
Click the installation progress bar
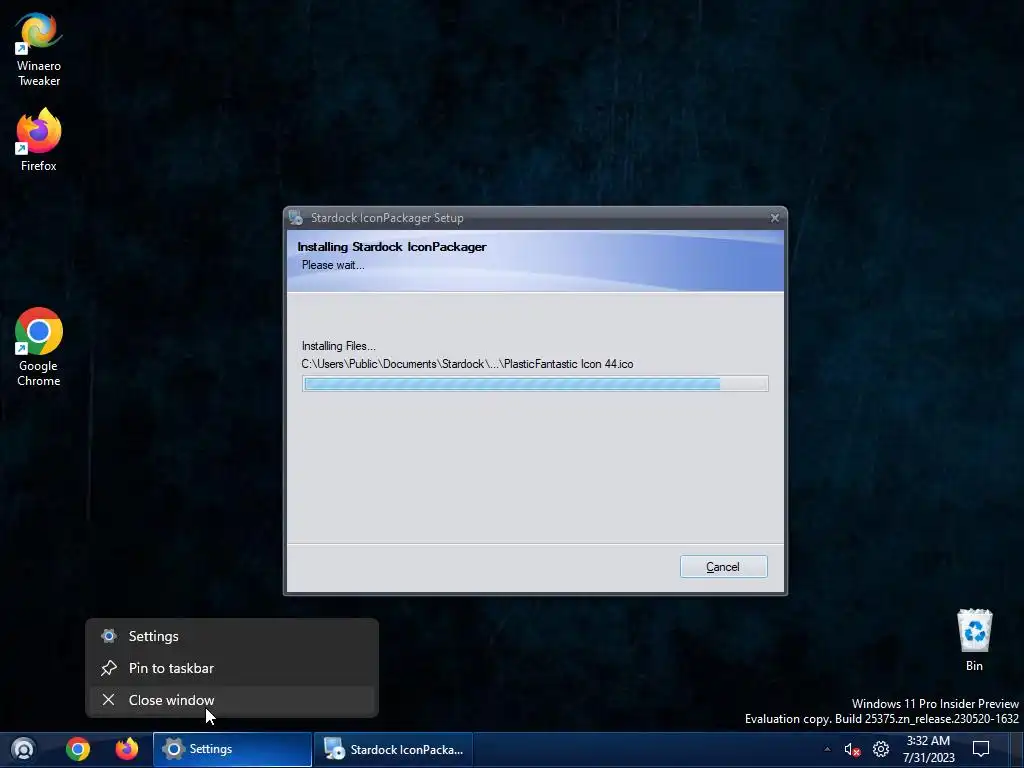tap(535, 383)
